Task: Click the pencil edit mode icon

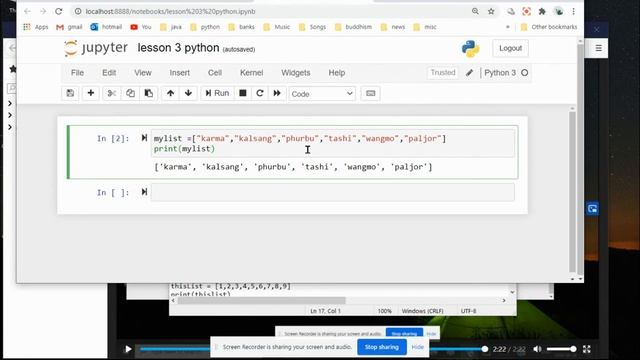Action: 469,73
